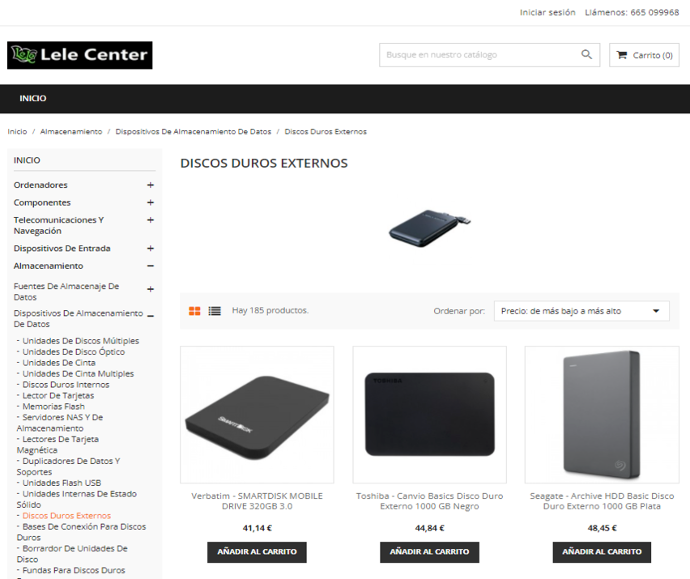Image resolution: width=690 pixels, height=579 pixels.
Task: Add Verbatim SMARTDISK to cart
Action: tap(257, 552)
